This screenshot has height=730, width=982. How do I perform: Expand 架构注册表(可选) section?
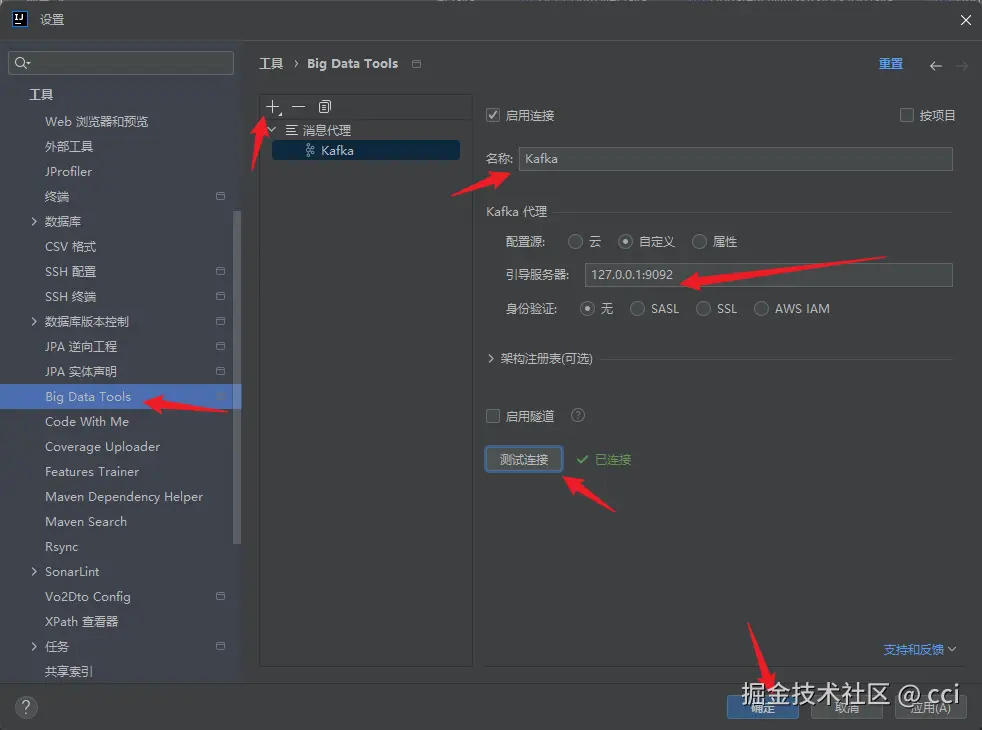coord(490,358)
